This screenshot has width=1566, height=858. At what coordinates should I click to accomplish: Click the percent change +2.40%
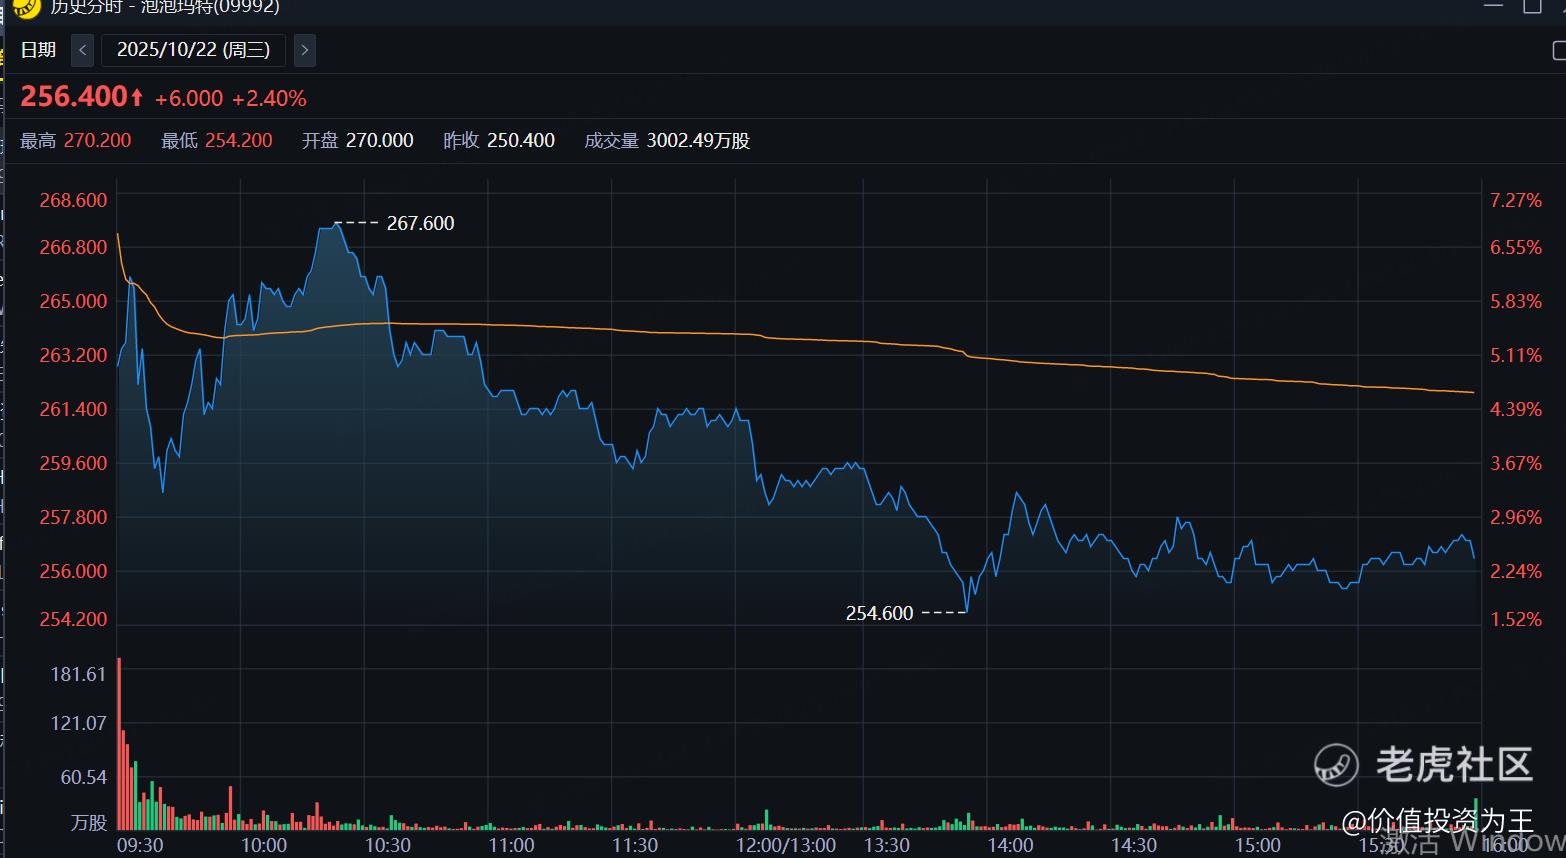269,98
